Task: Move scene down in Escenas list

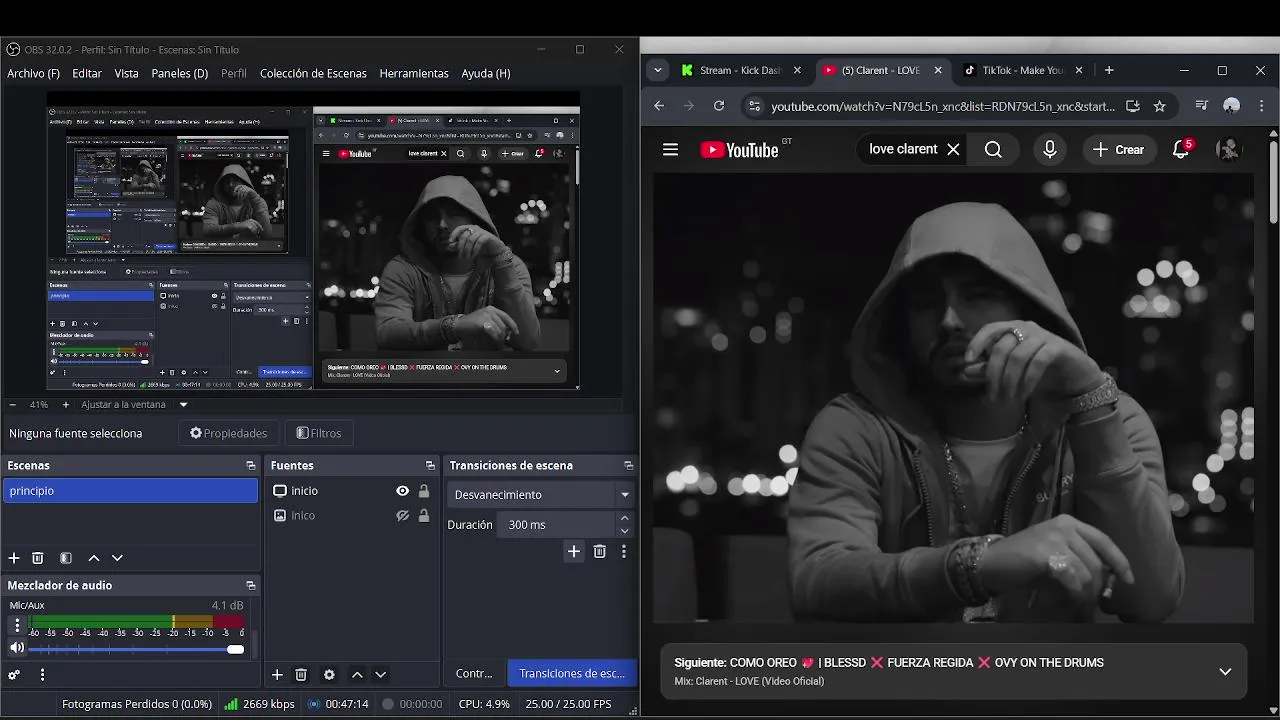Action: point(117,558)
